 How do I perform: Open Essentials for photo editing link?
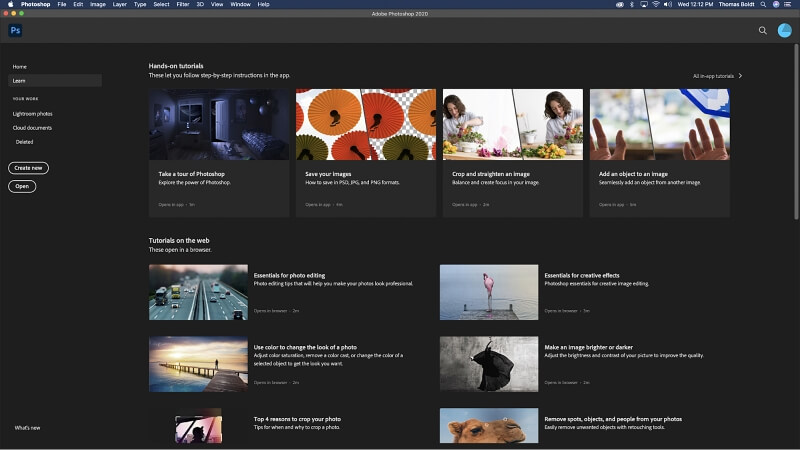289,276
